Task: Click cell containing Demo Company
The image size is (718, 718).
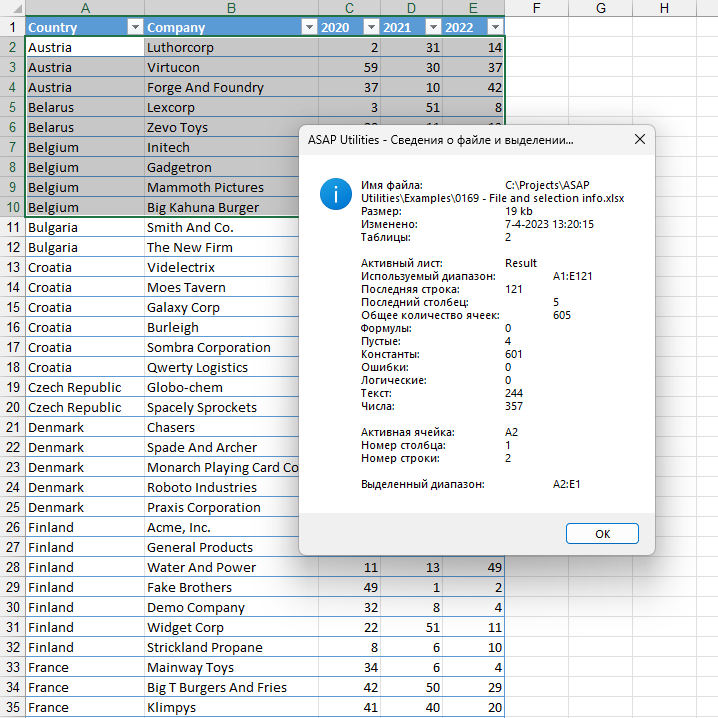Action: click(231, 607)
